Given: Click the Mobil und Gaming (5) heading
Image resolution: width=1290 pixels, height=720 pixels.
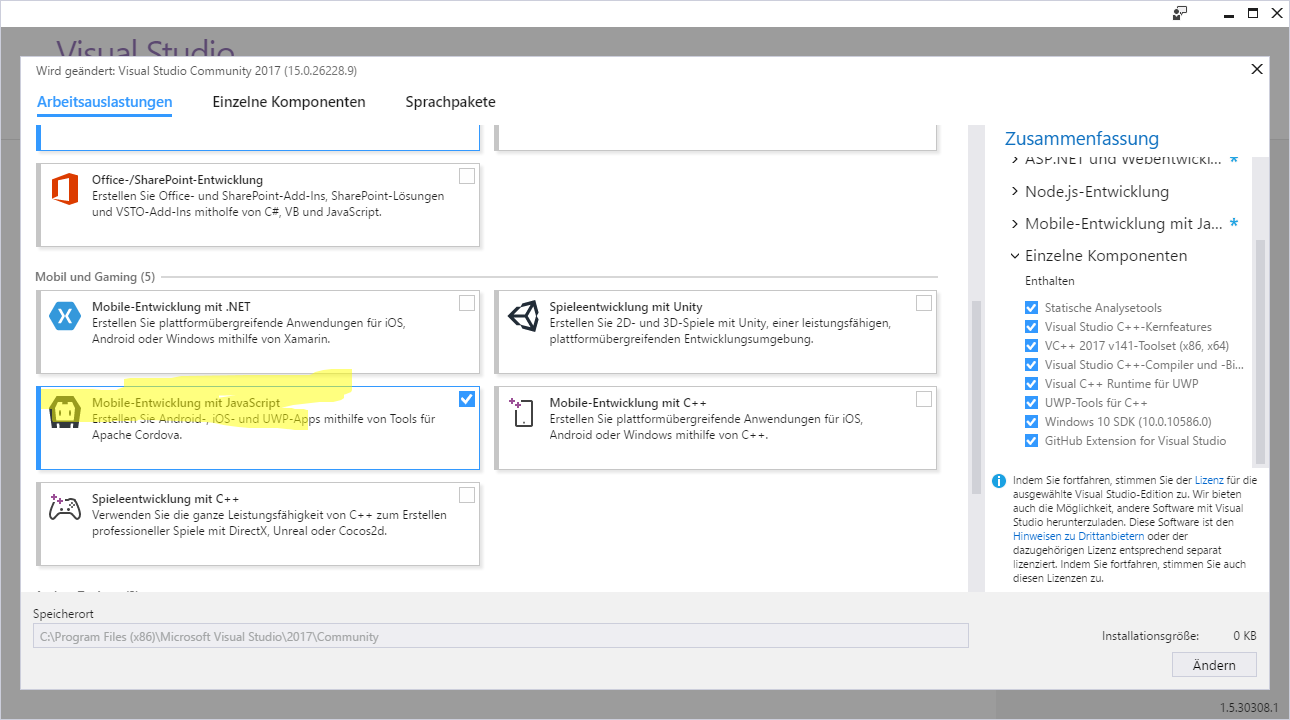Looking at the screenshot, I should tap(95, 277).
